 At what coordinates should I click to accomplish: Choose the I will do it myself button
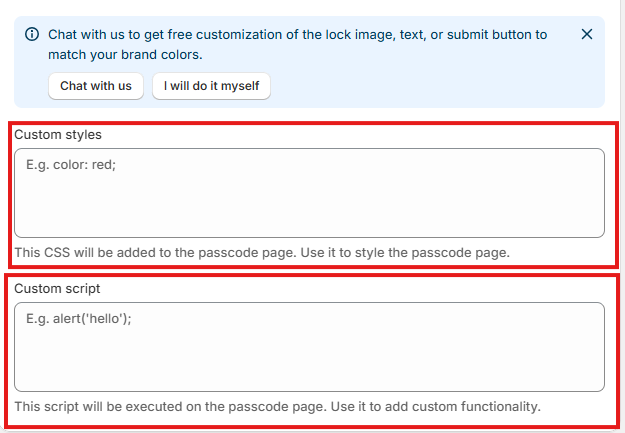coord(211,86)
